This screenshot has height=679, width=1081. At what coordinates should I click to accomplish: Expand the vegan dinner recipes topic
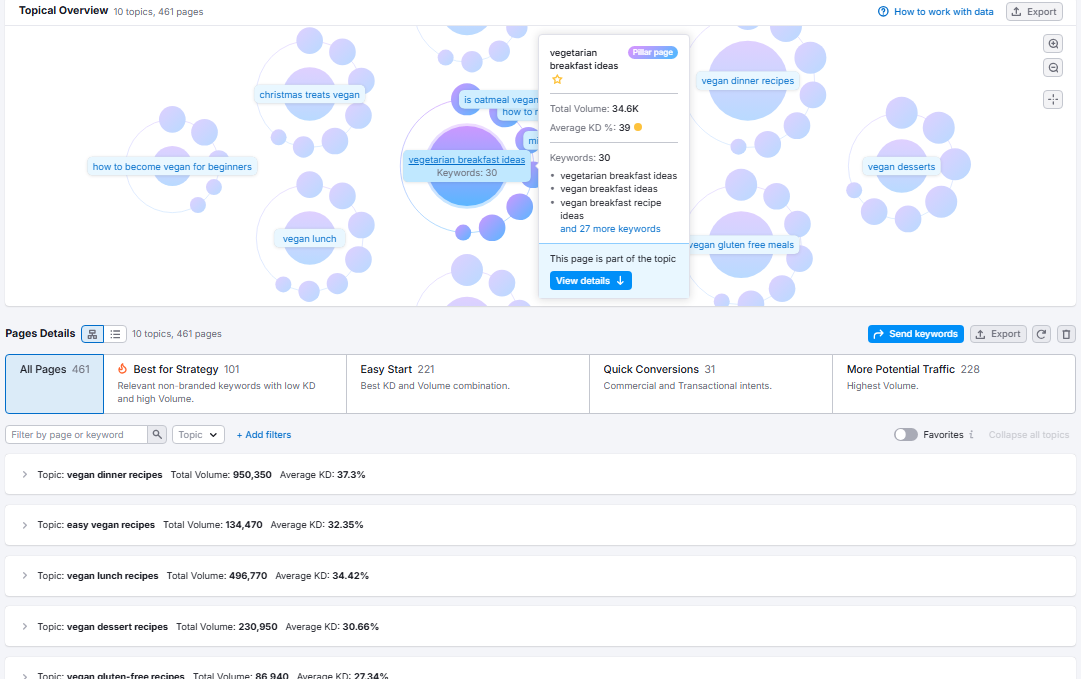tap(25, 475)
